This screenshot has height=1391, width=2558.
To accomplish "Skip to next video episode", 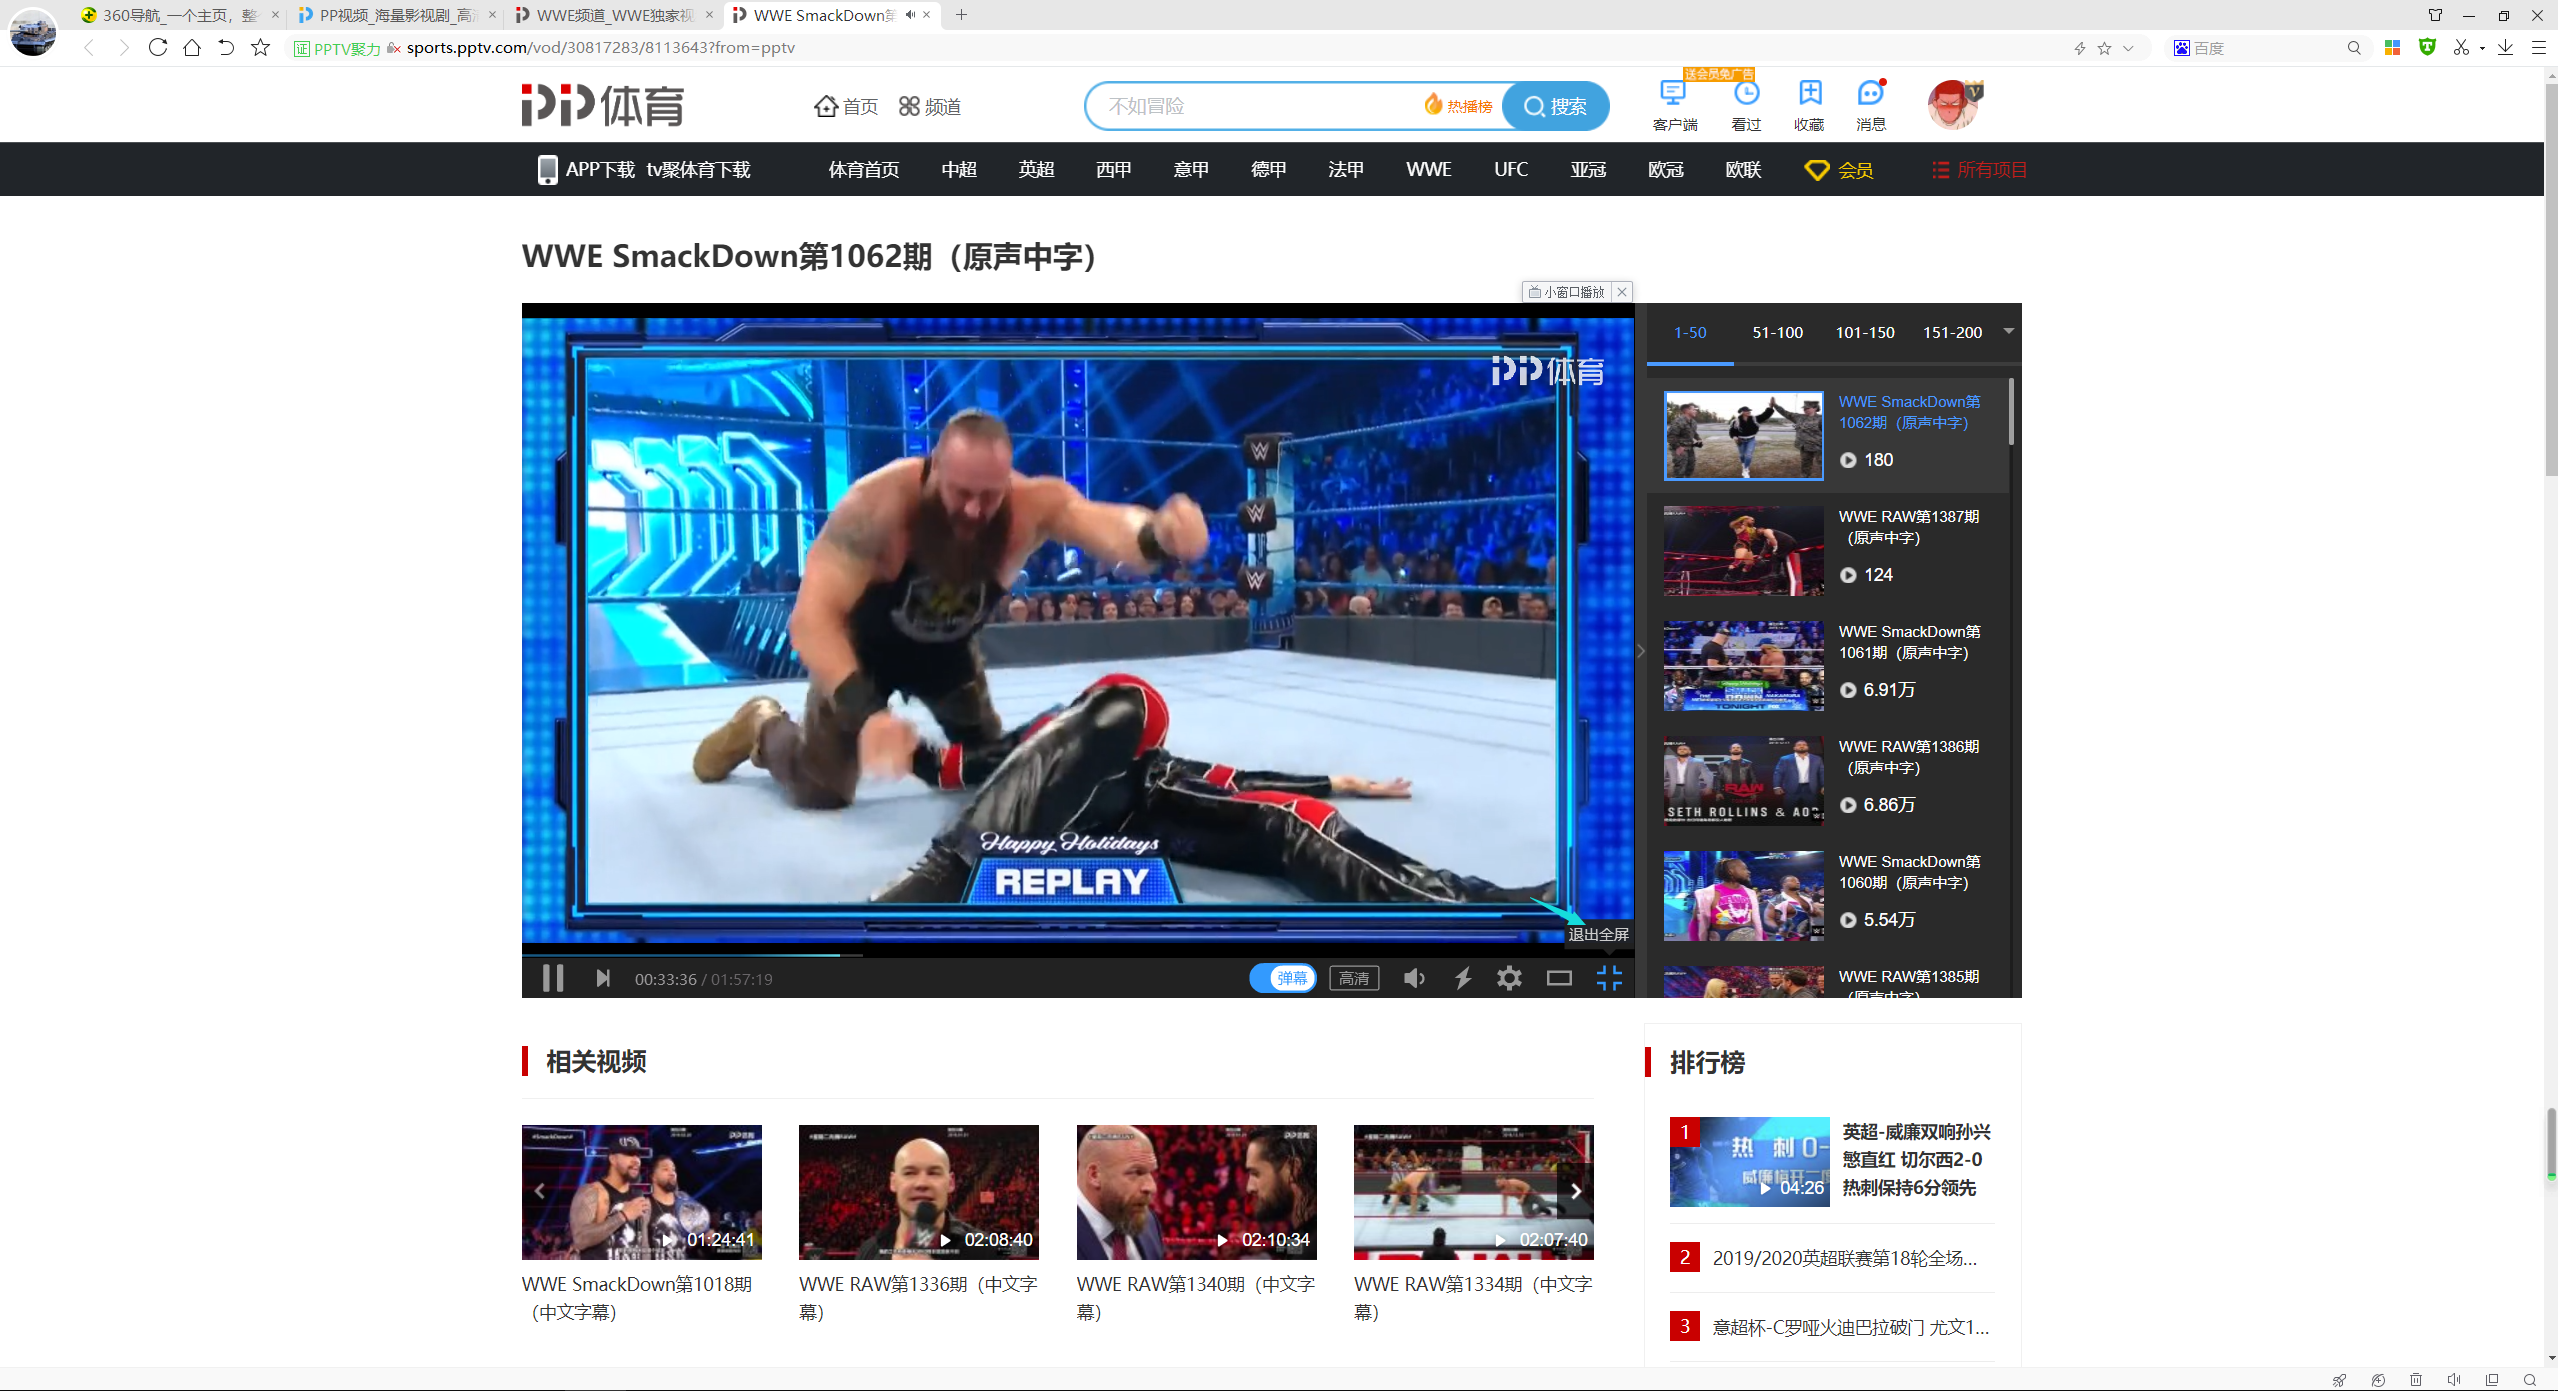I will [x=602, y=978].
